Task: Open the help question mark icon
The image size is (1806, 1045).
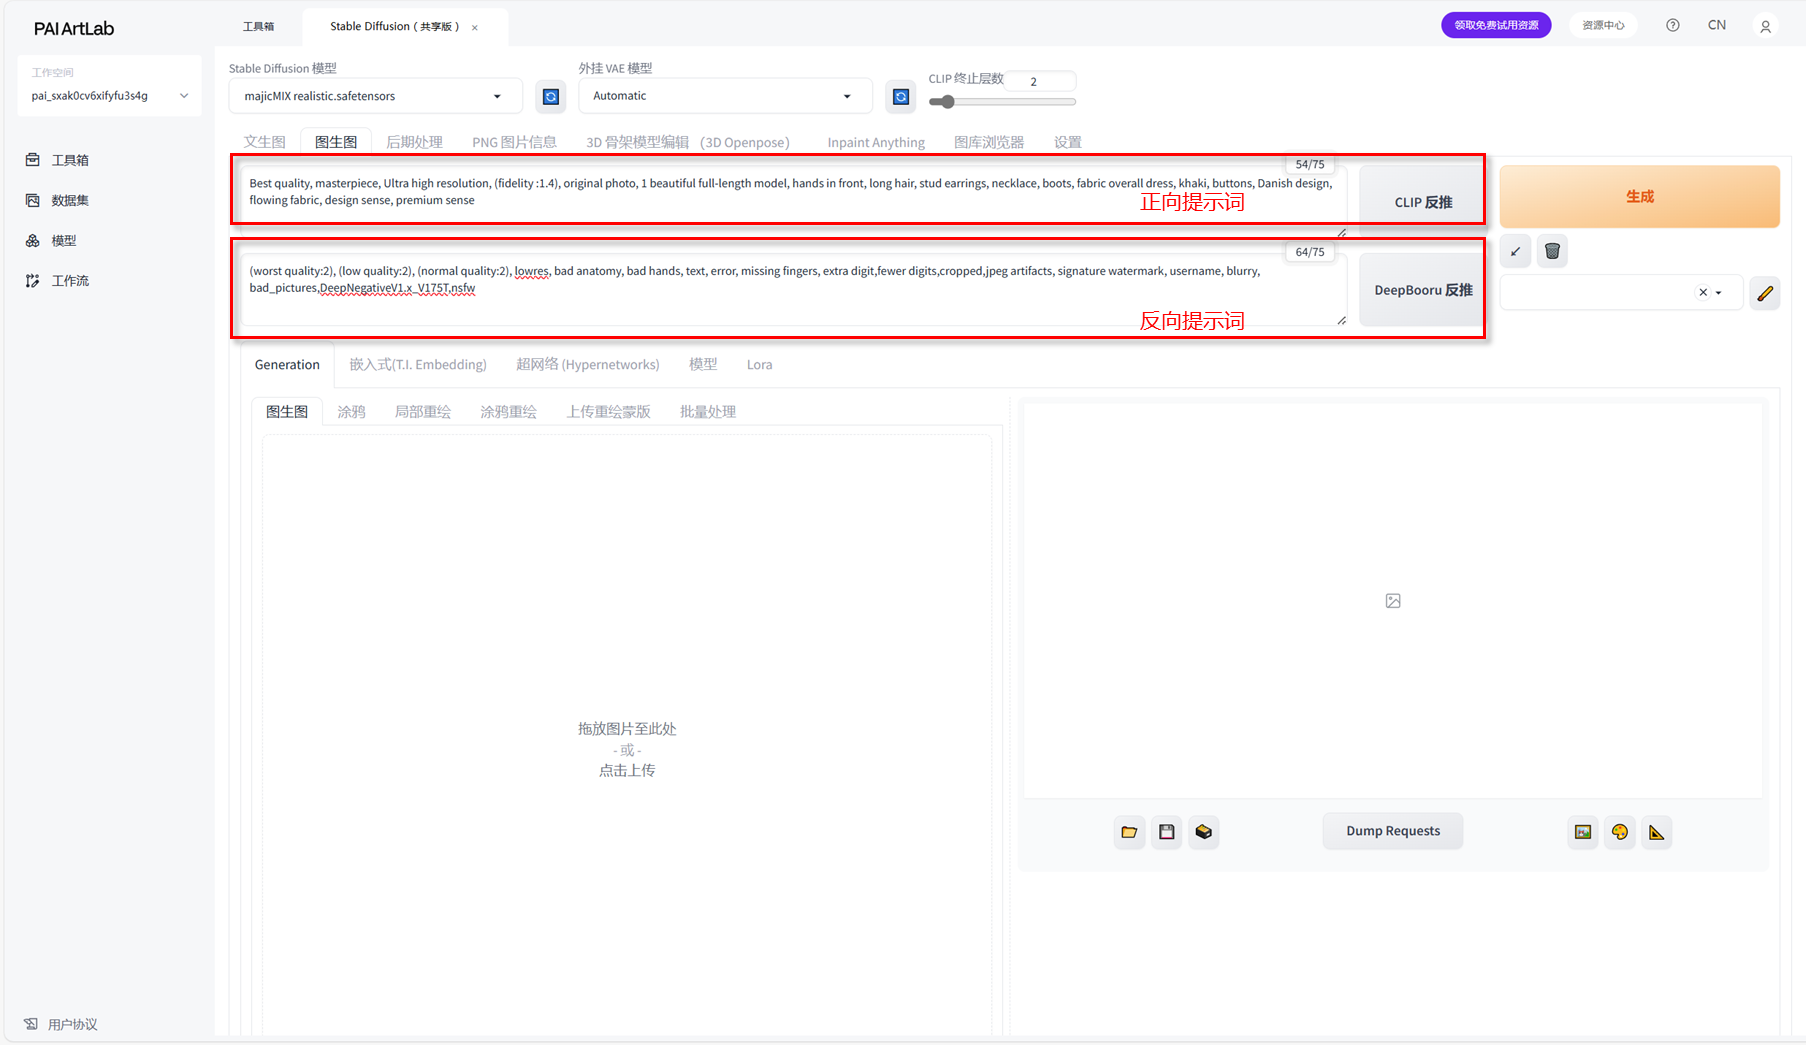Action: (1673, 25)
